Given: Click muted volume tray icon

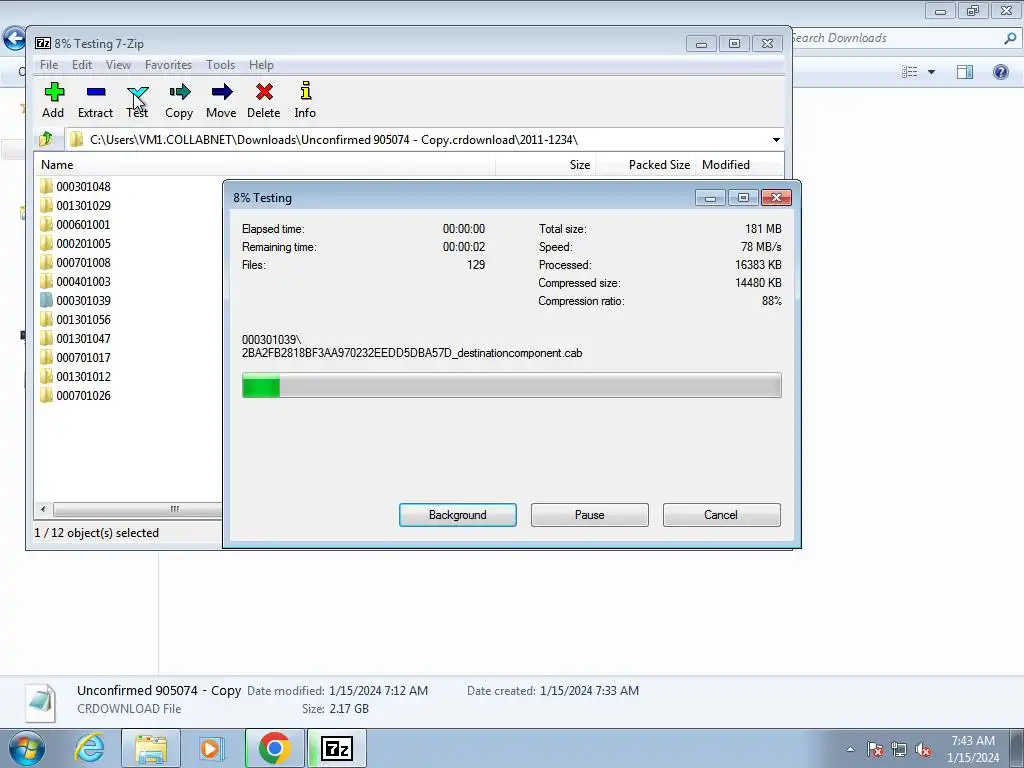Looking at the screenshot, I should (x=923, y=749).
